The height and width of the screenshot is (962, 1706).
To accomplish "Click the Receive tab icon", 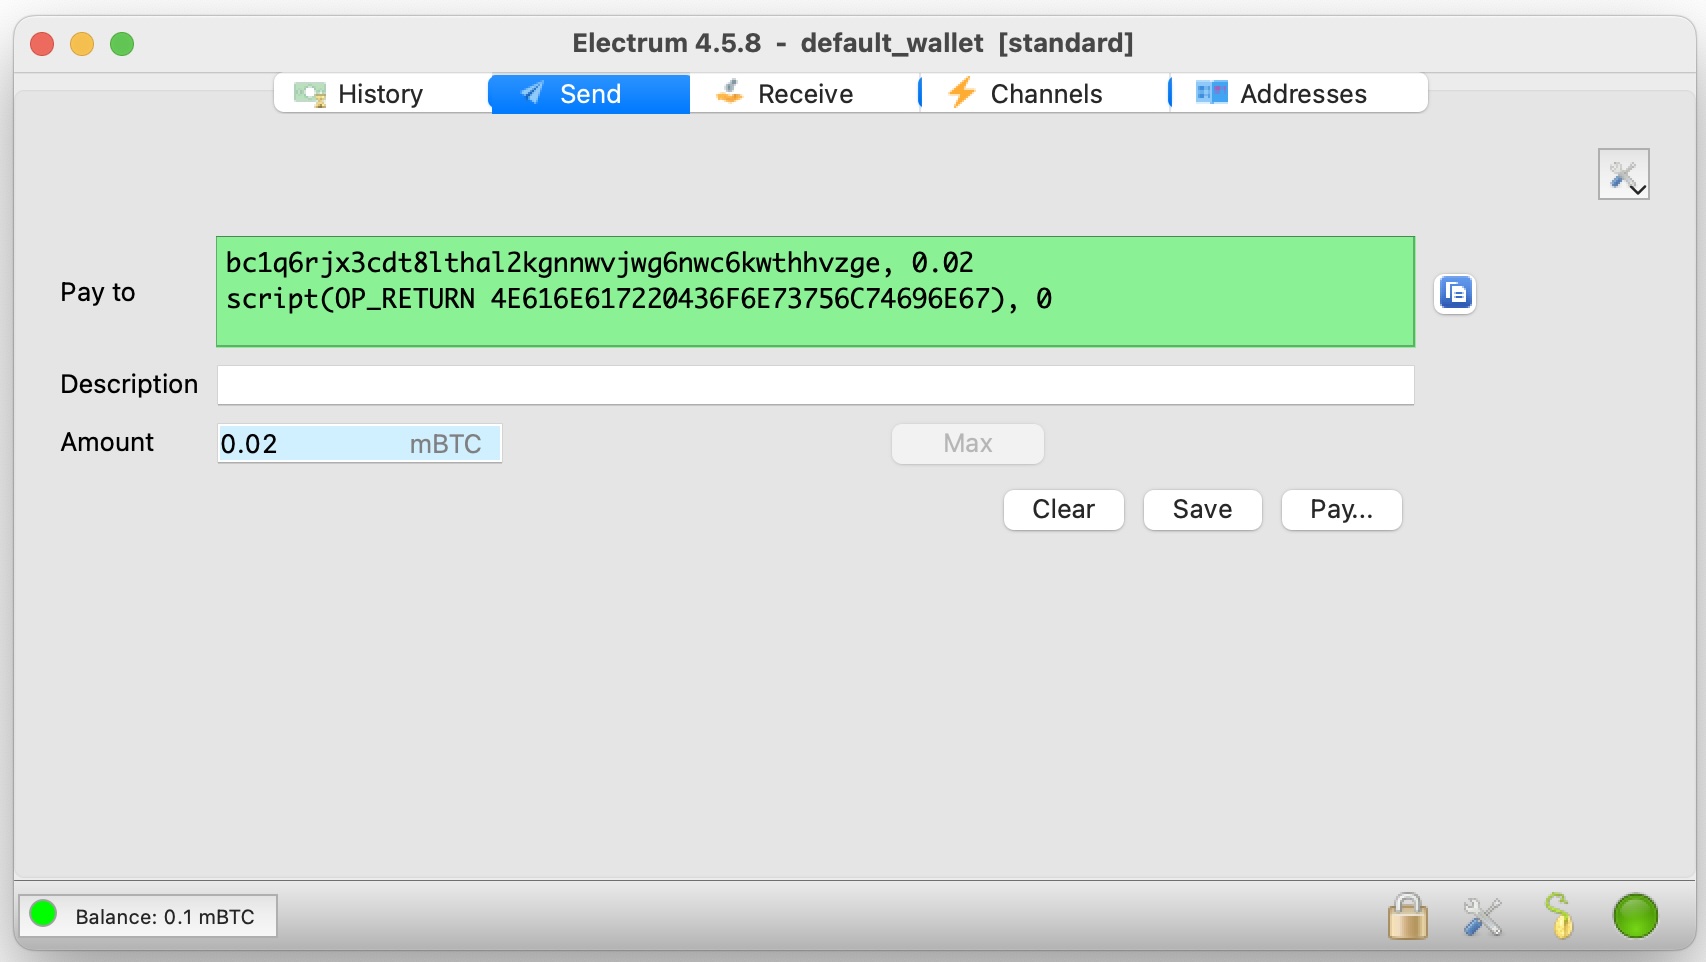I will [730, 92].
